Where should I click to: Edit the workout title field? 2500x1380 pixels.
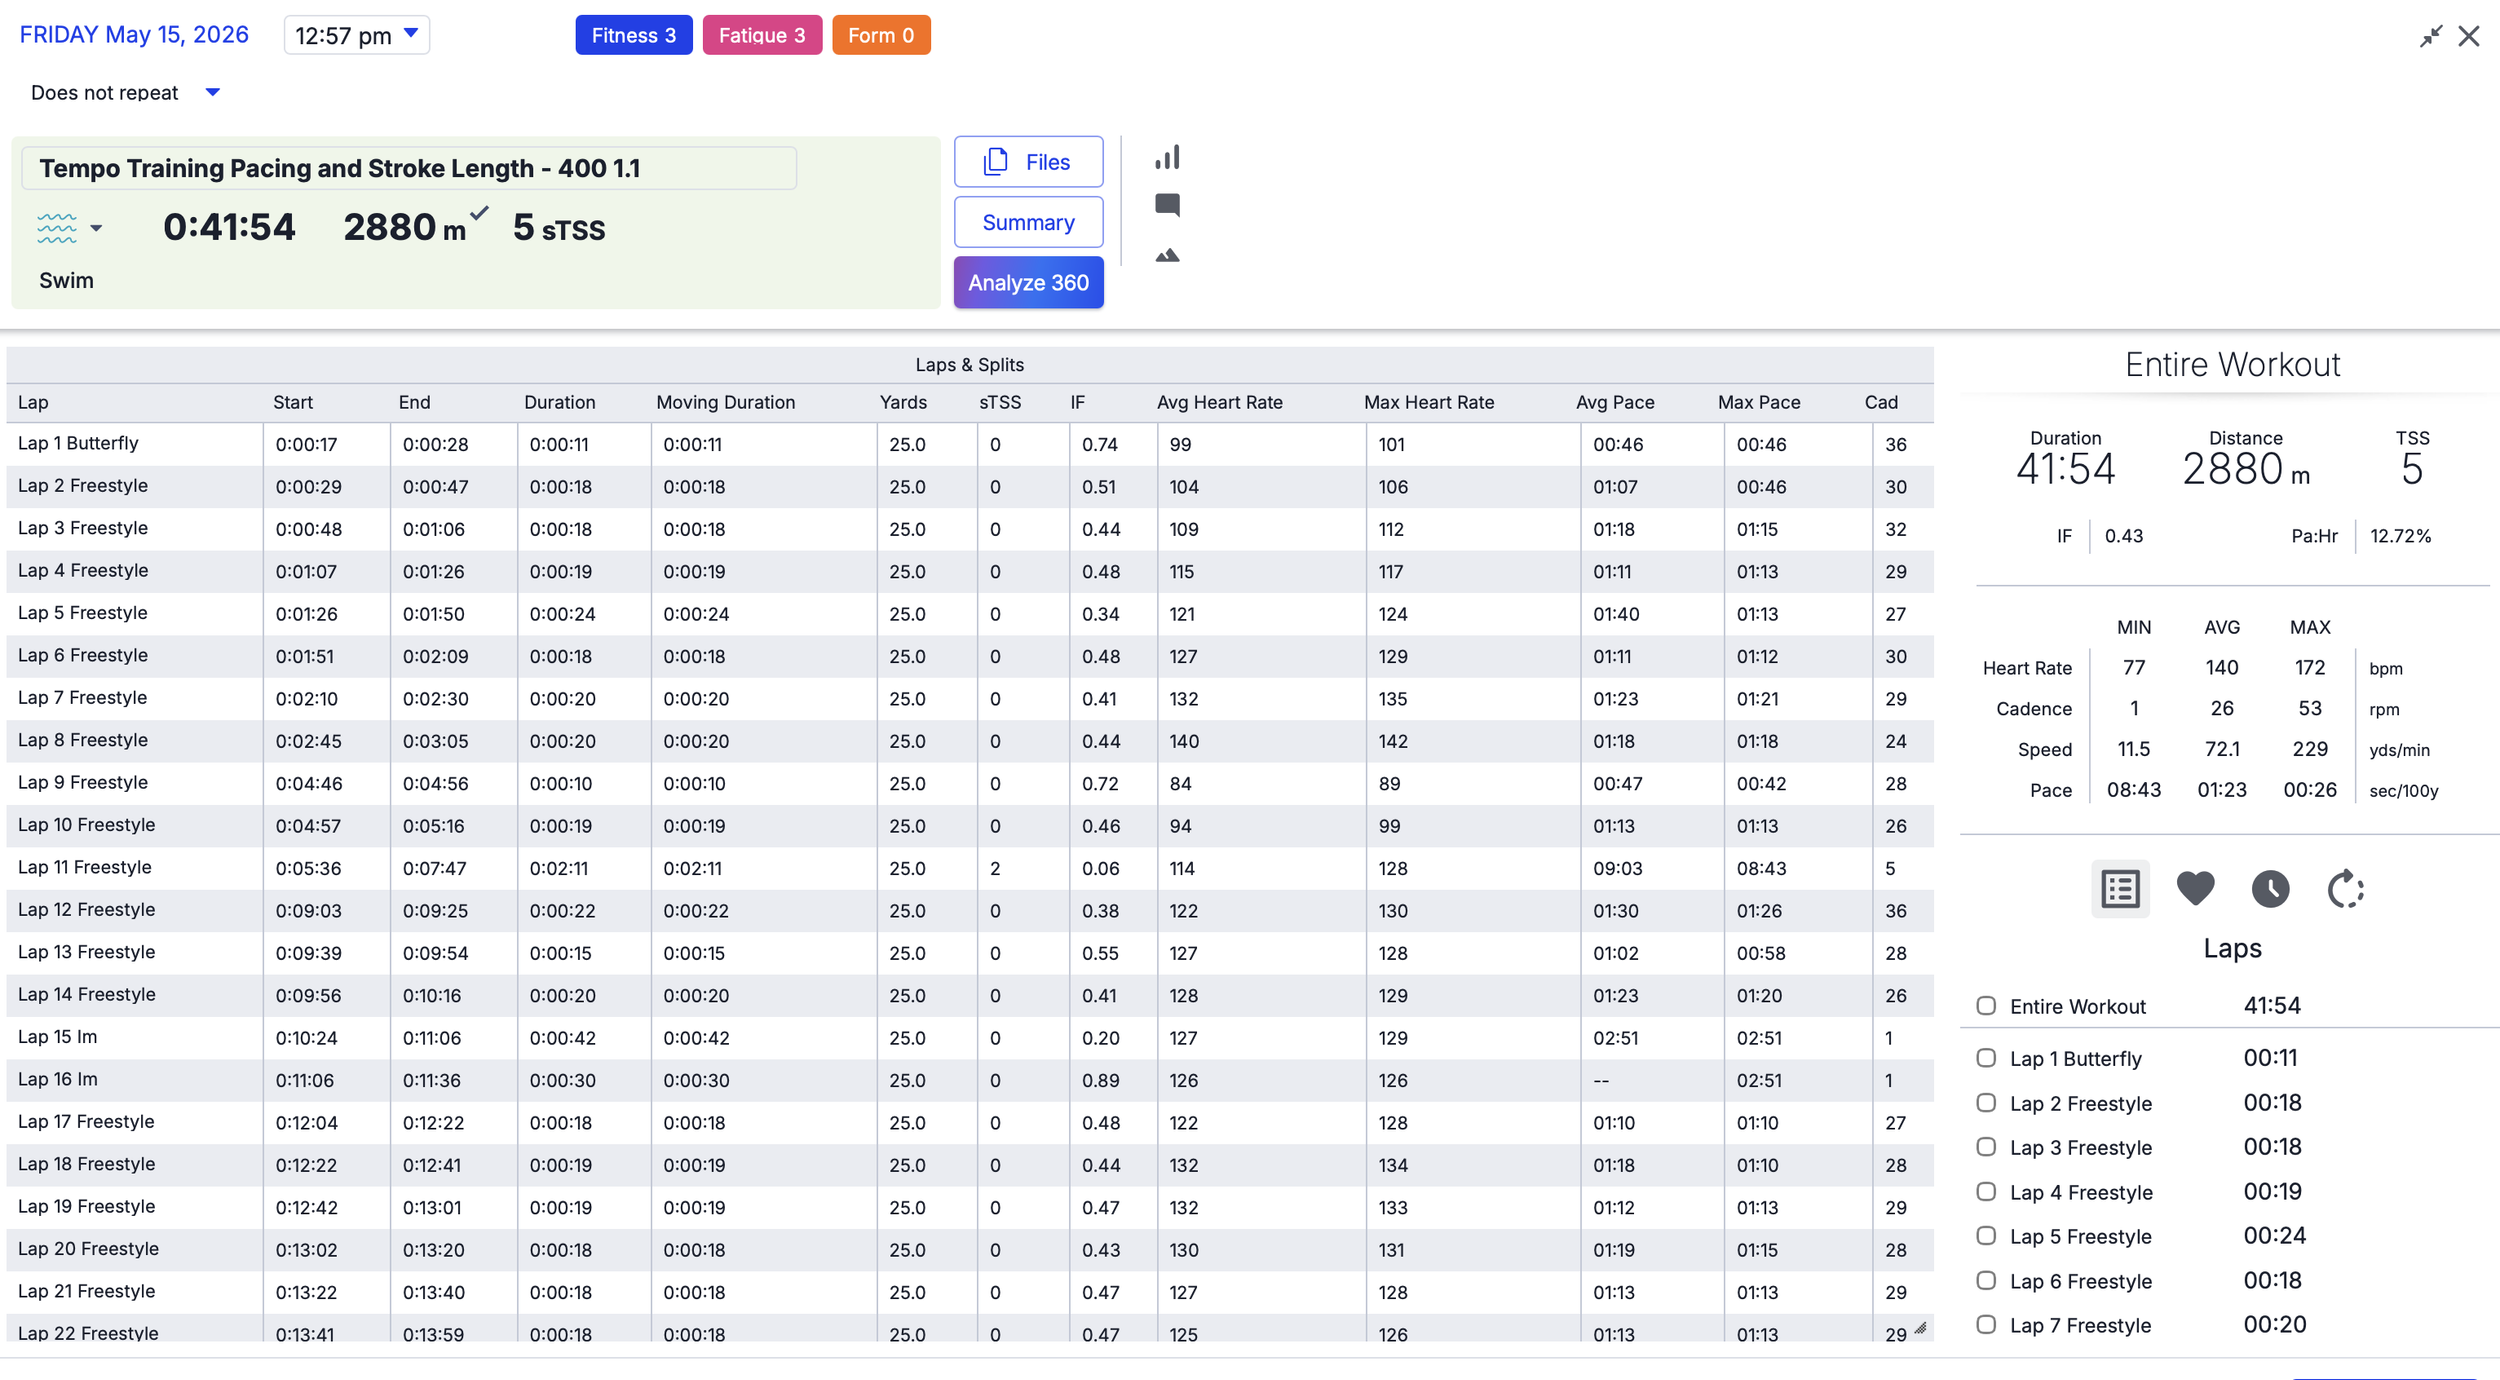pyautogui.click(x=409, y=168)
